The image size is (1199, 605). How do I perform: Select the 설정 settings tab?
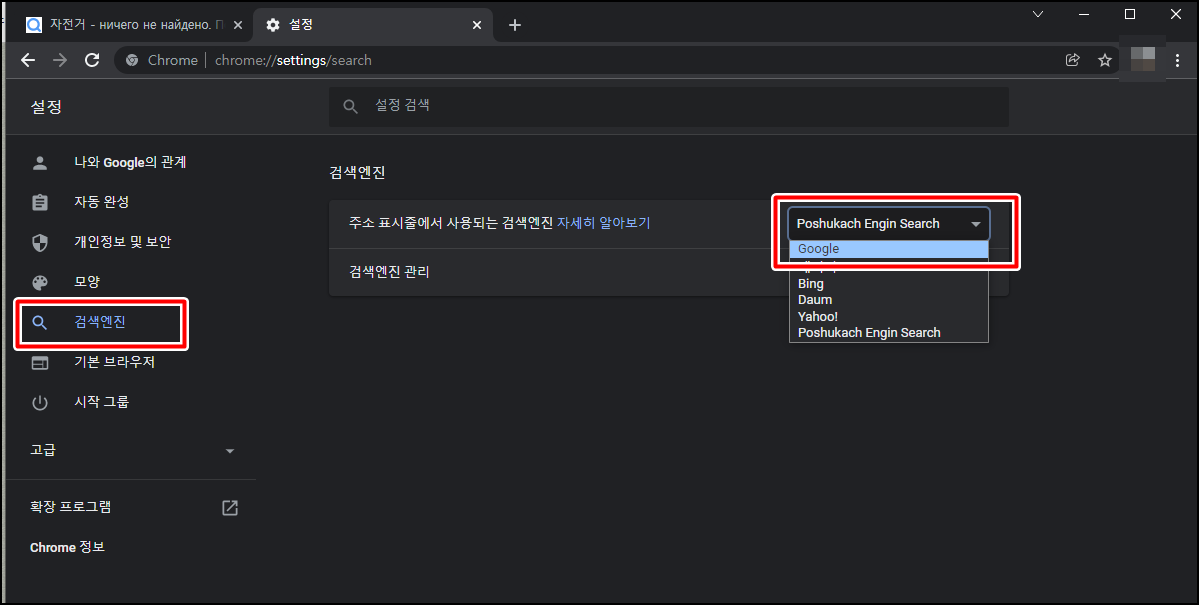coord(372,25)
